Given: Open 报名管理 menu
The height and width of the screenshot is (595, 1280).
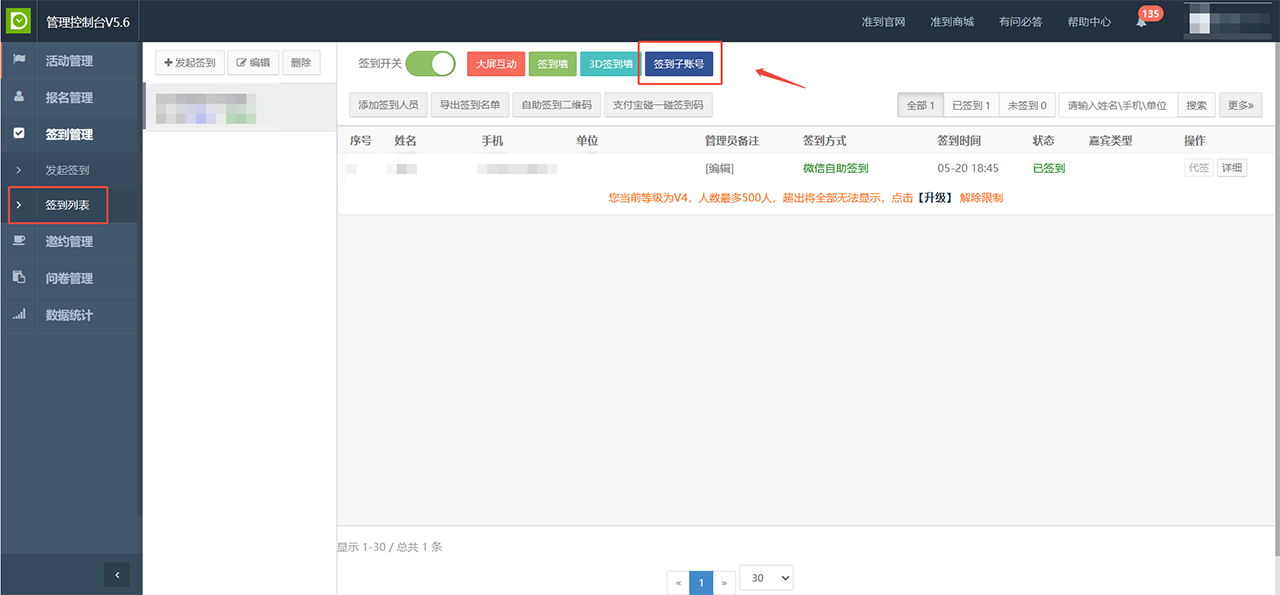Looking at the screenshot, I should [68, 97].
